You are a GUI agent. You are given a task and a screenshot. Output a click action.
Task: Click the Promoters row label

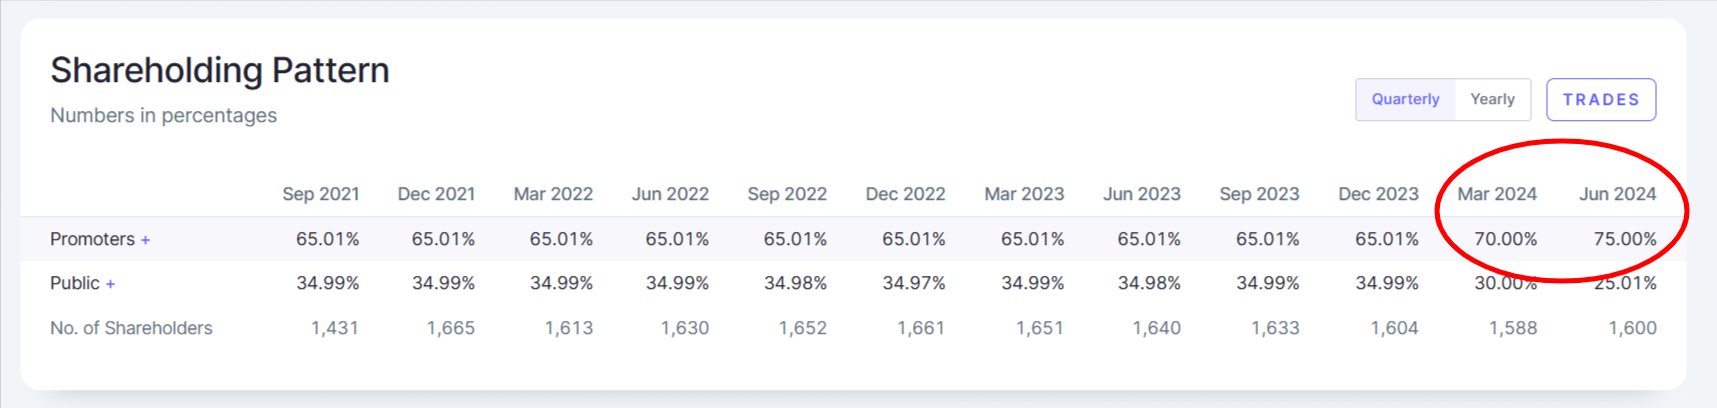tap(92, 239)
